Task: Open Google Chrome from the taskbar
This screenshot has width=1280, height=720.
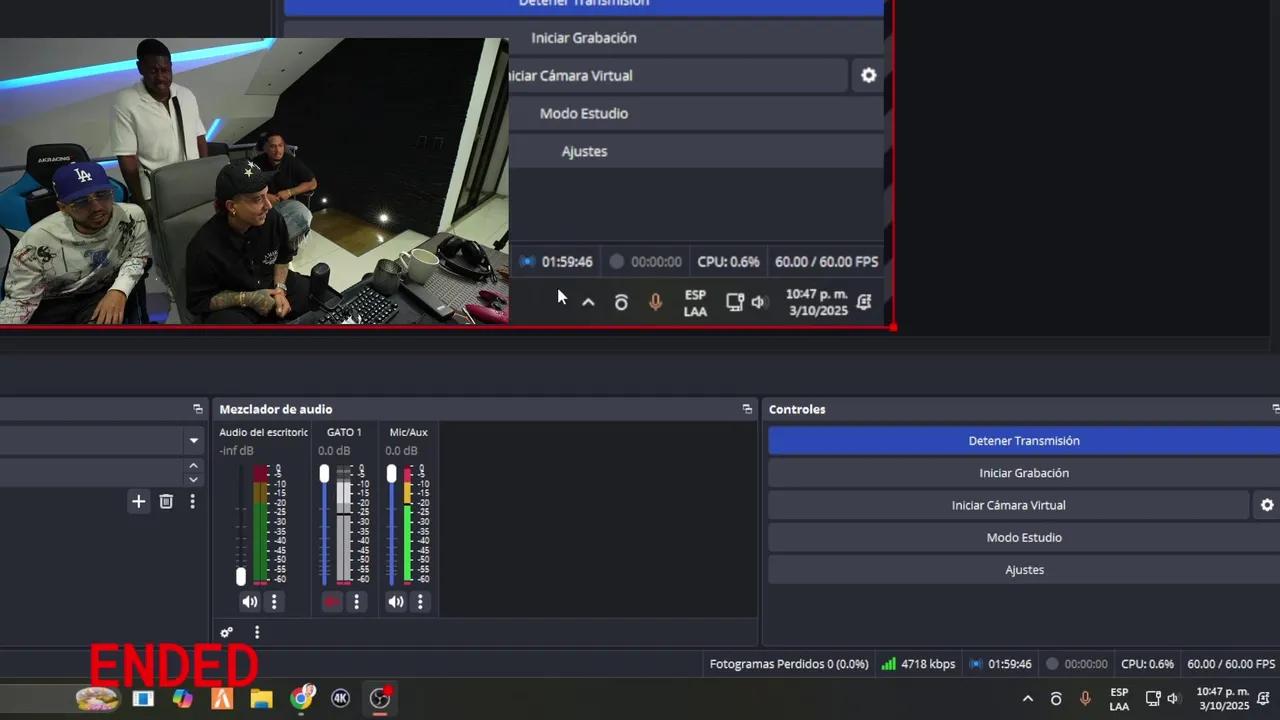Action: pyautogui.click(x=301, y=698)
